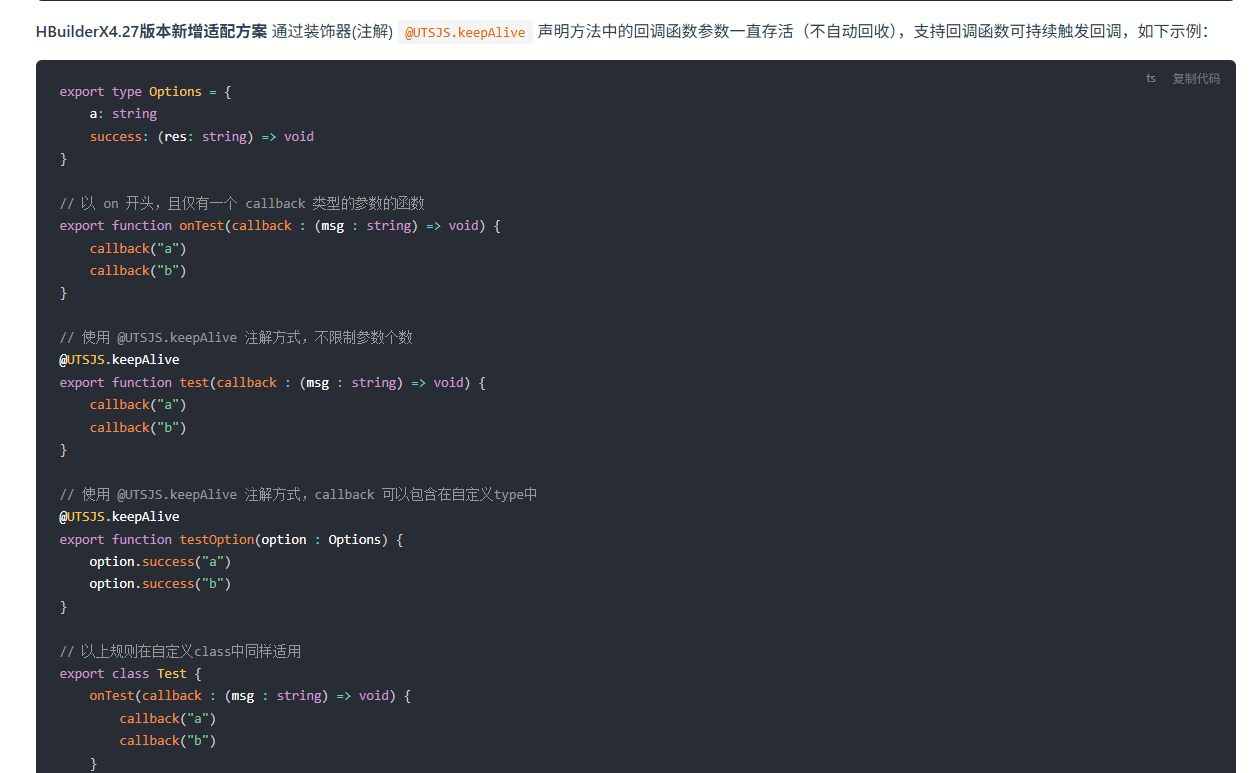Click the comment starting with 以 on 开头
The image size is (1253, 773).
(241, 204)
